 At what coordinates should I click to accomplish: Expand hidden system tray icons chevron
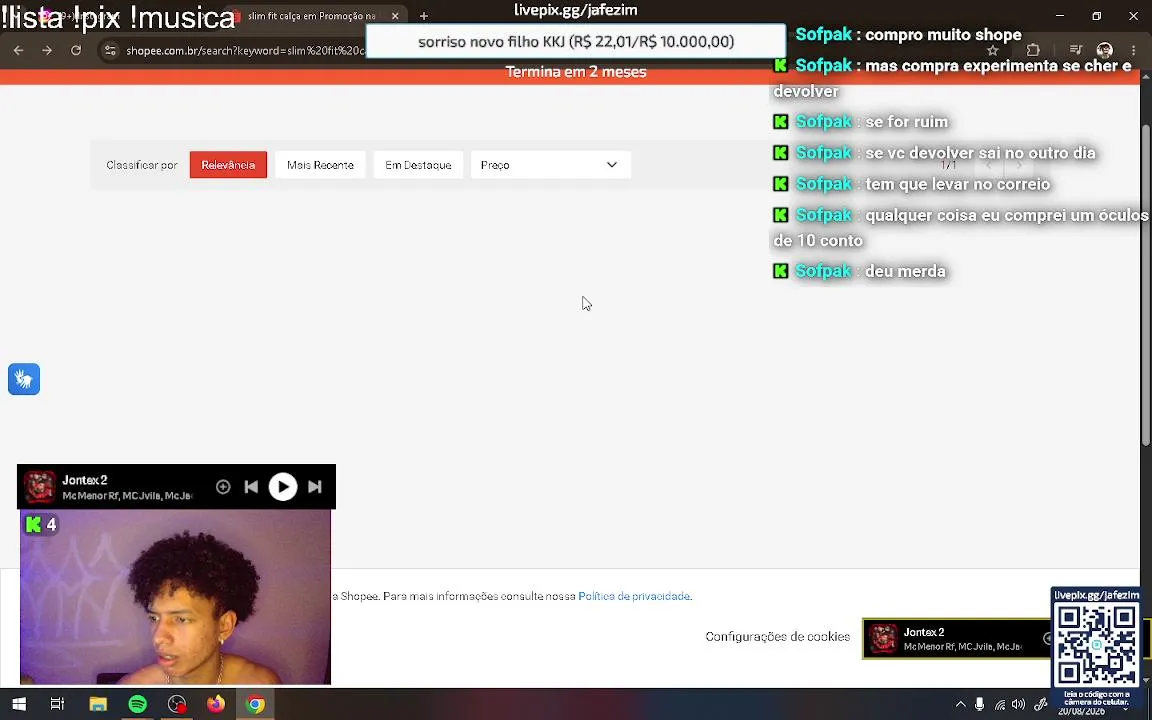pos(960,705)
